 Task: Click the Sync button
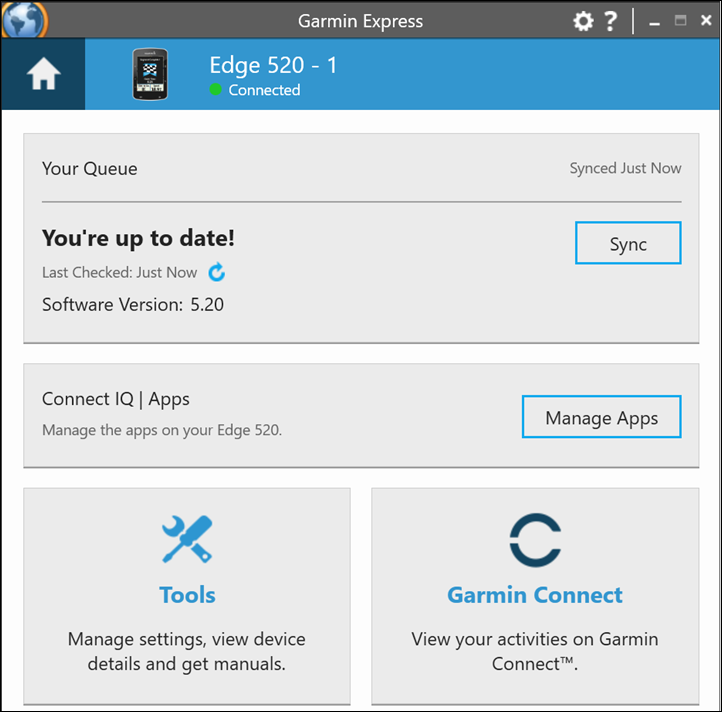pos(628,243)
